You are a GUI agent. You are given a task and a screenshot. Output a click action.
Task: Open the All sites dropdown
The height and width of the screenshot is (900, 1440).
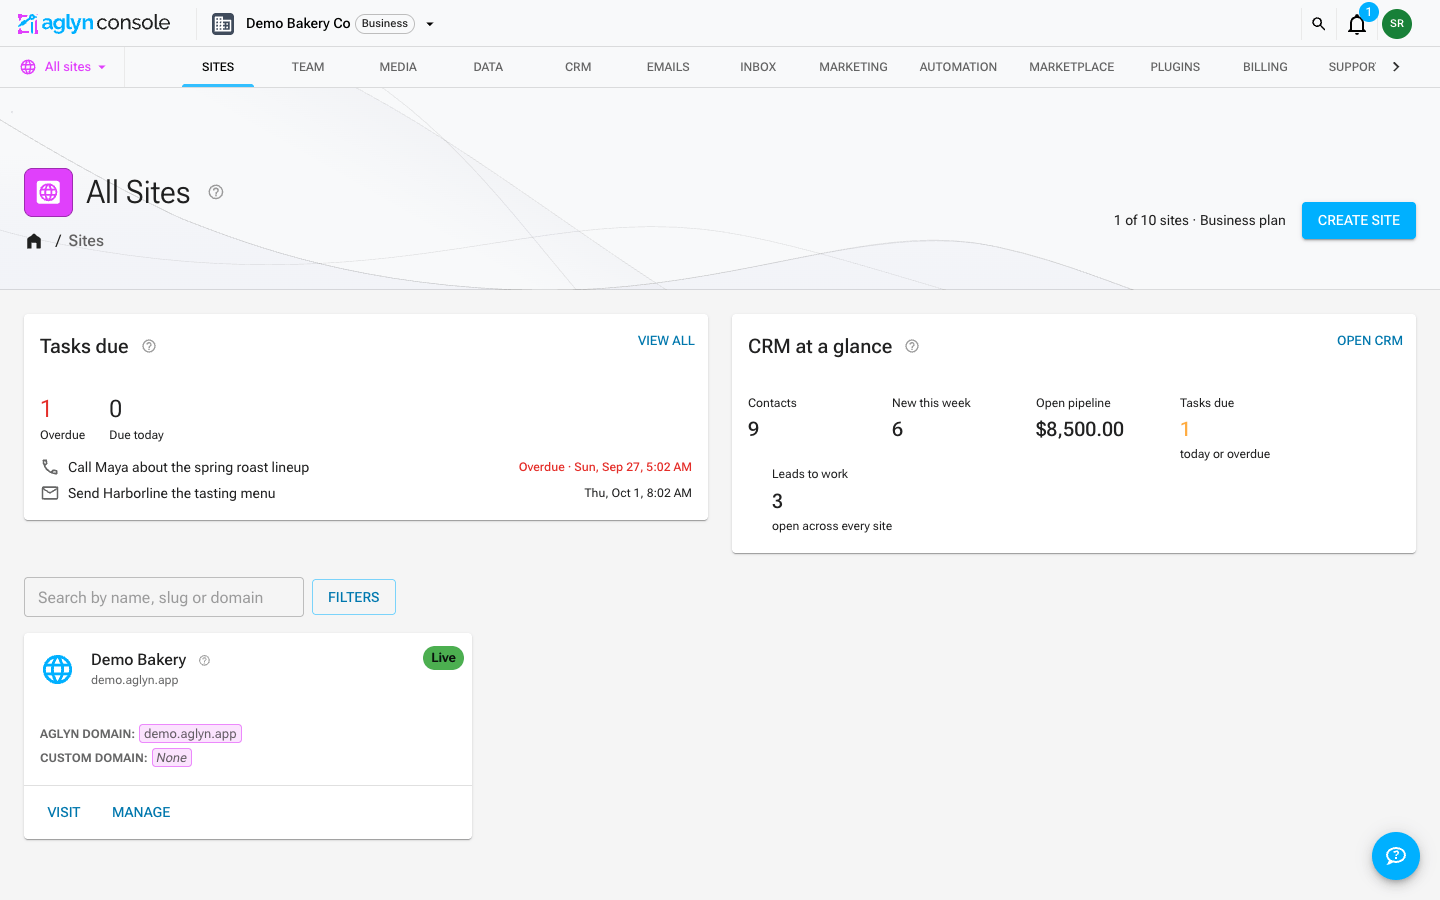(64, 67)
